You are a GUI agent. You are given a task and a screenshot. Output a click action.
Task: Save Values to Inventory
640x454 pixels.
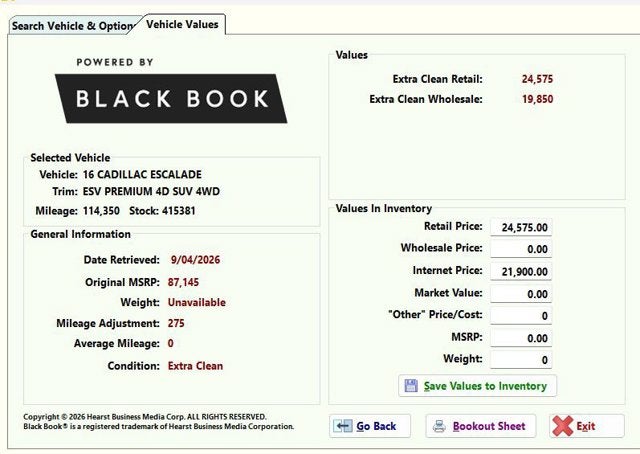477,386
